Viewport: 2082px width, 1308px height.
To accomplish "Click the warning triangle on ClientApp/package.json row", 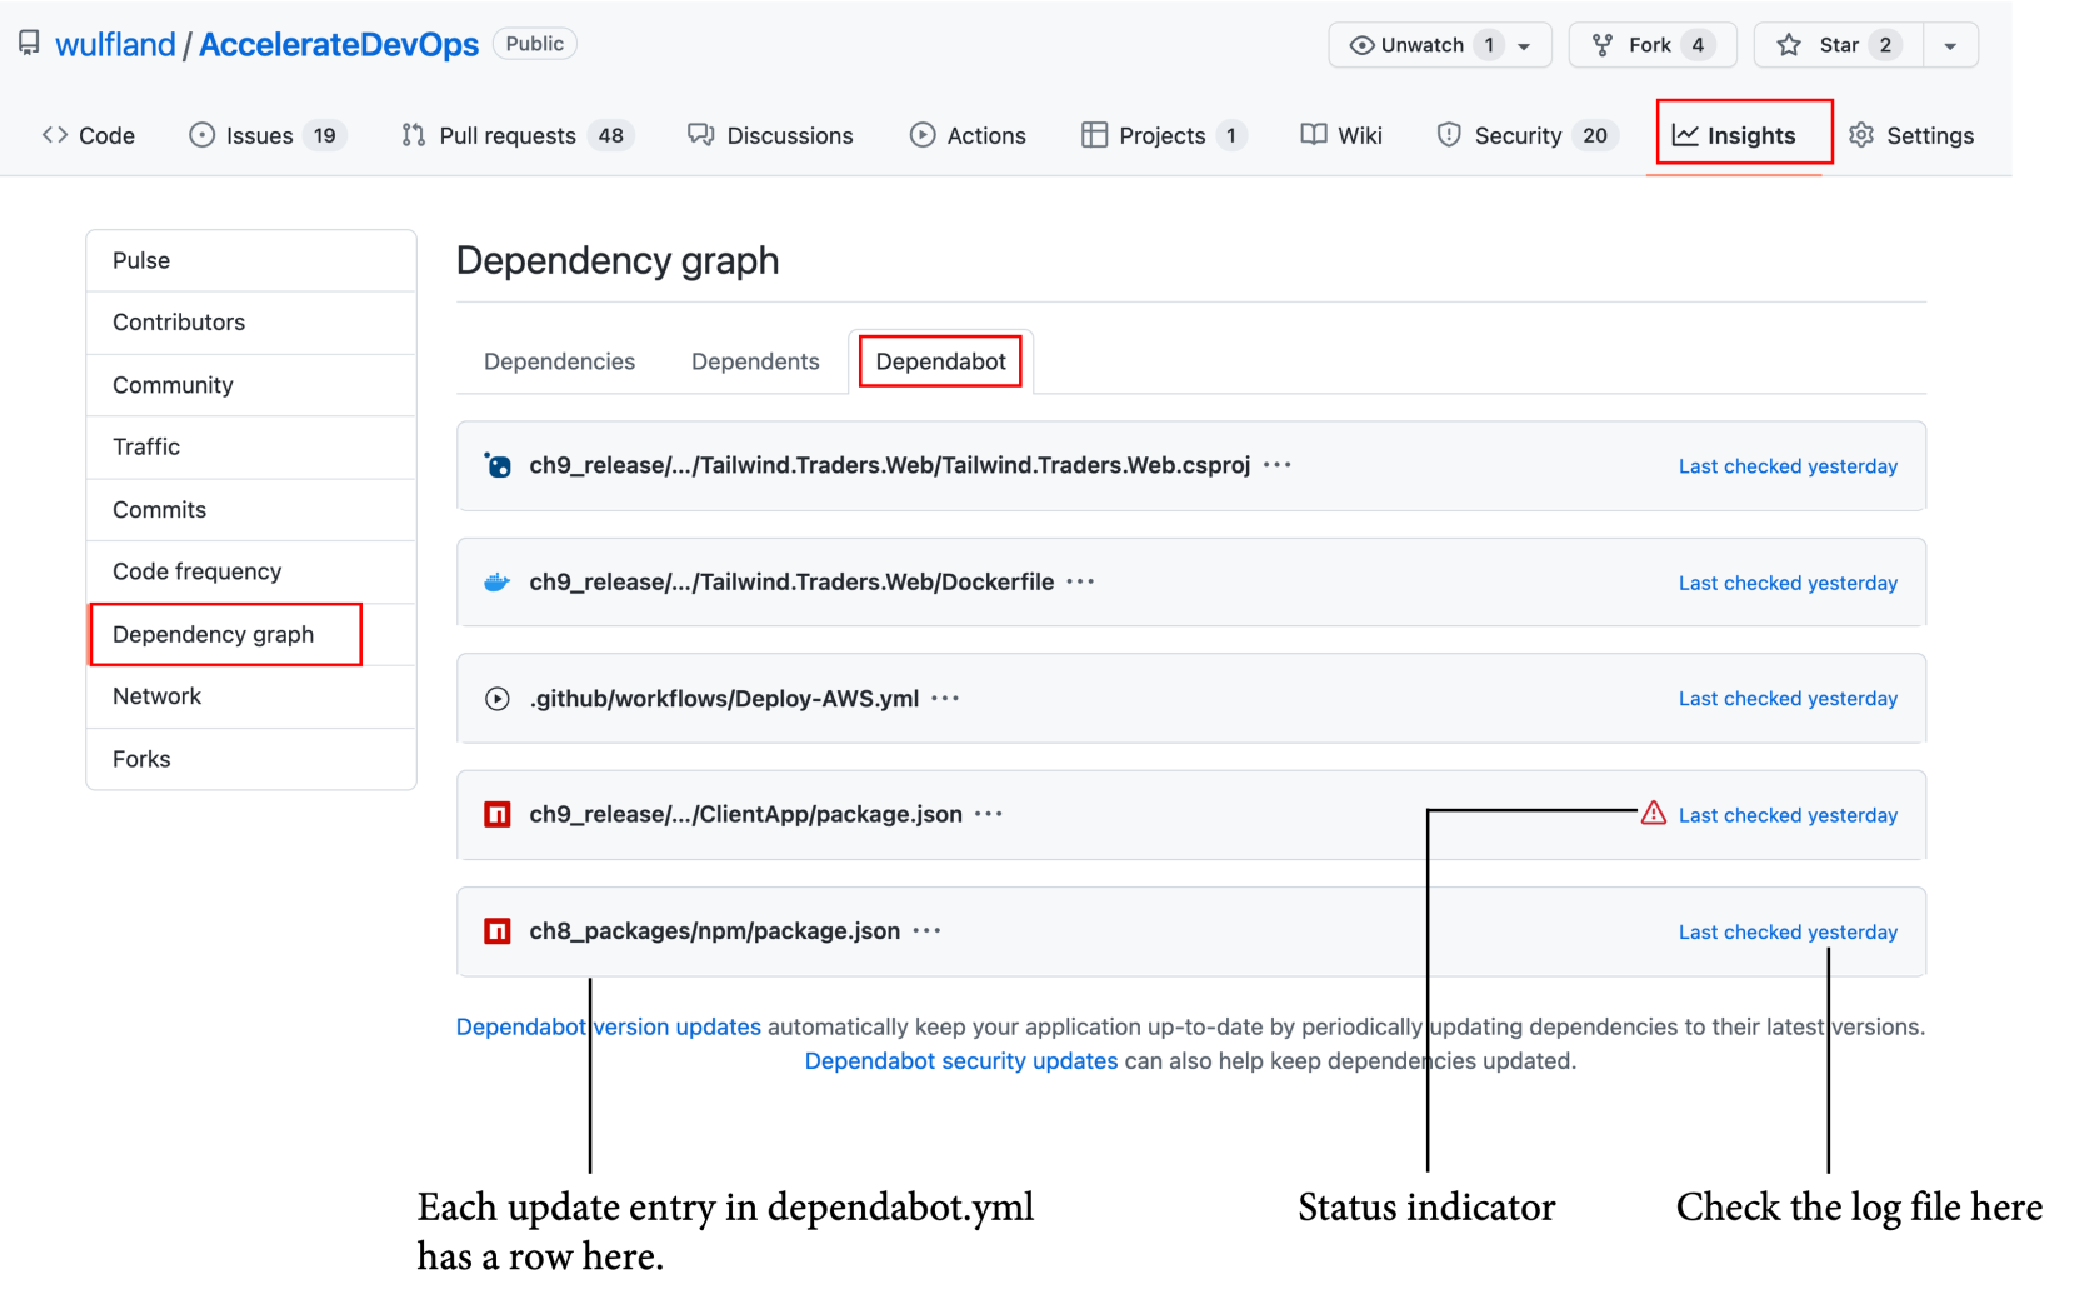I will click(1653, 813).
